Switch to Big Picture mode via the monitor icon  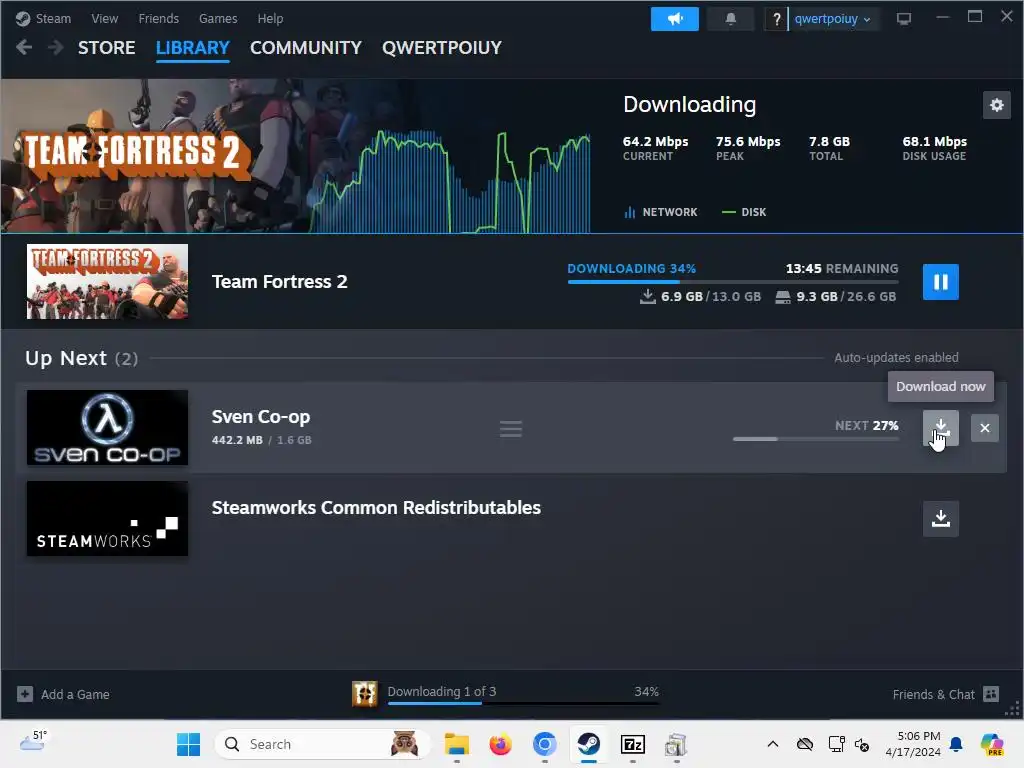(x=904, y=19)
